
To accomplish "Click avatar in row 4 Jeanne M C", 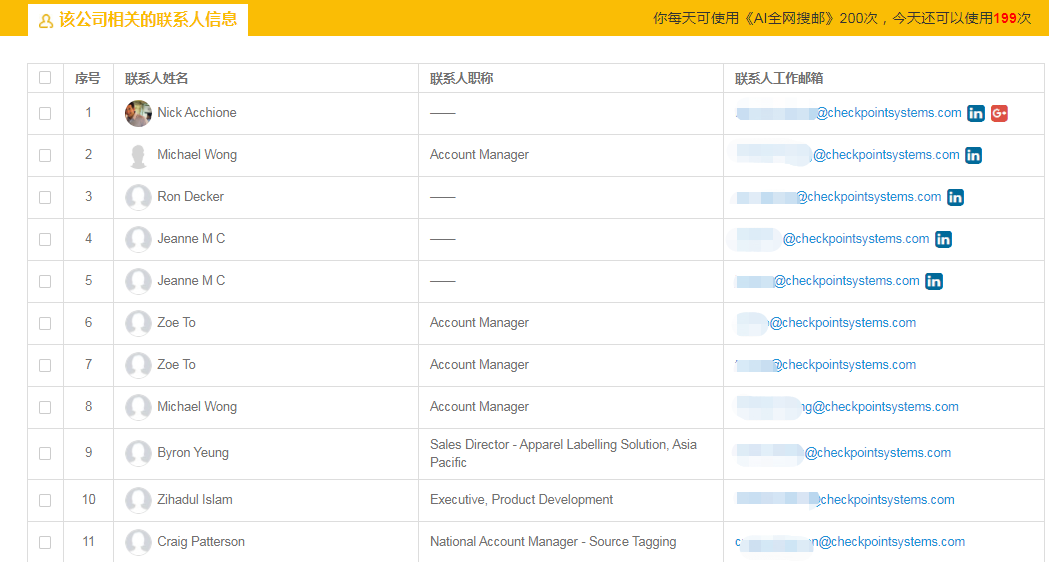I will pos(138,240).
